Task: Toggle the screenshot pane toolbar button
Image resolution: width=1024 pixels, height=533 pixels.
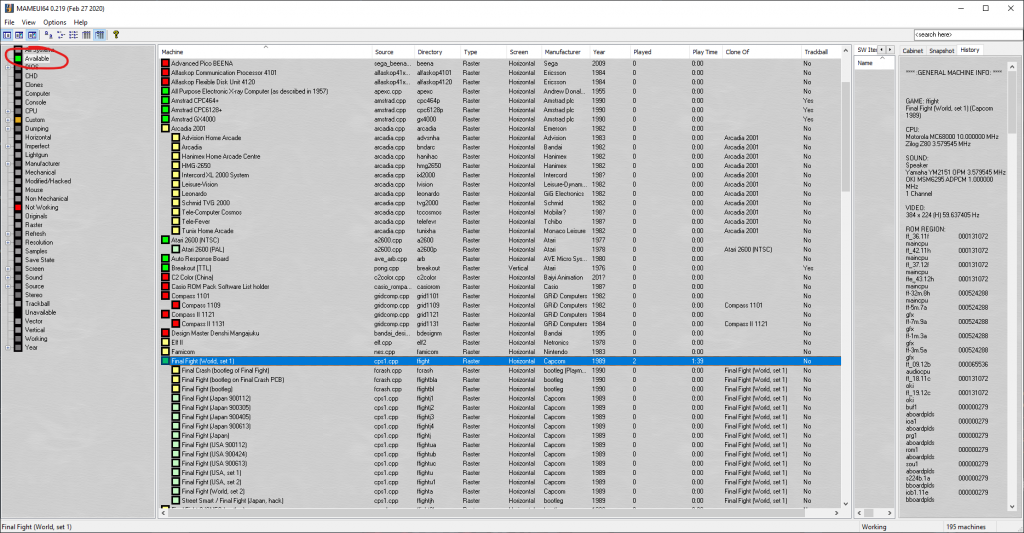Action: pyautogui.click(x=20, y=34)
